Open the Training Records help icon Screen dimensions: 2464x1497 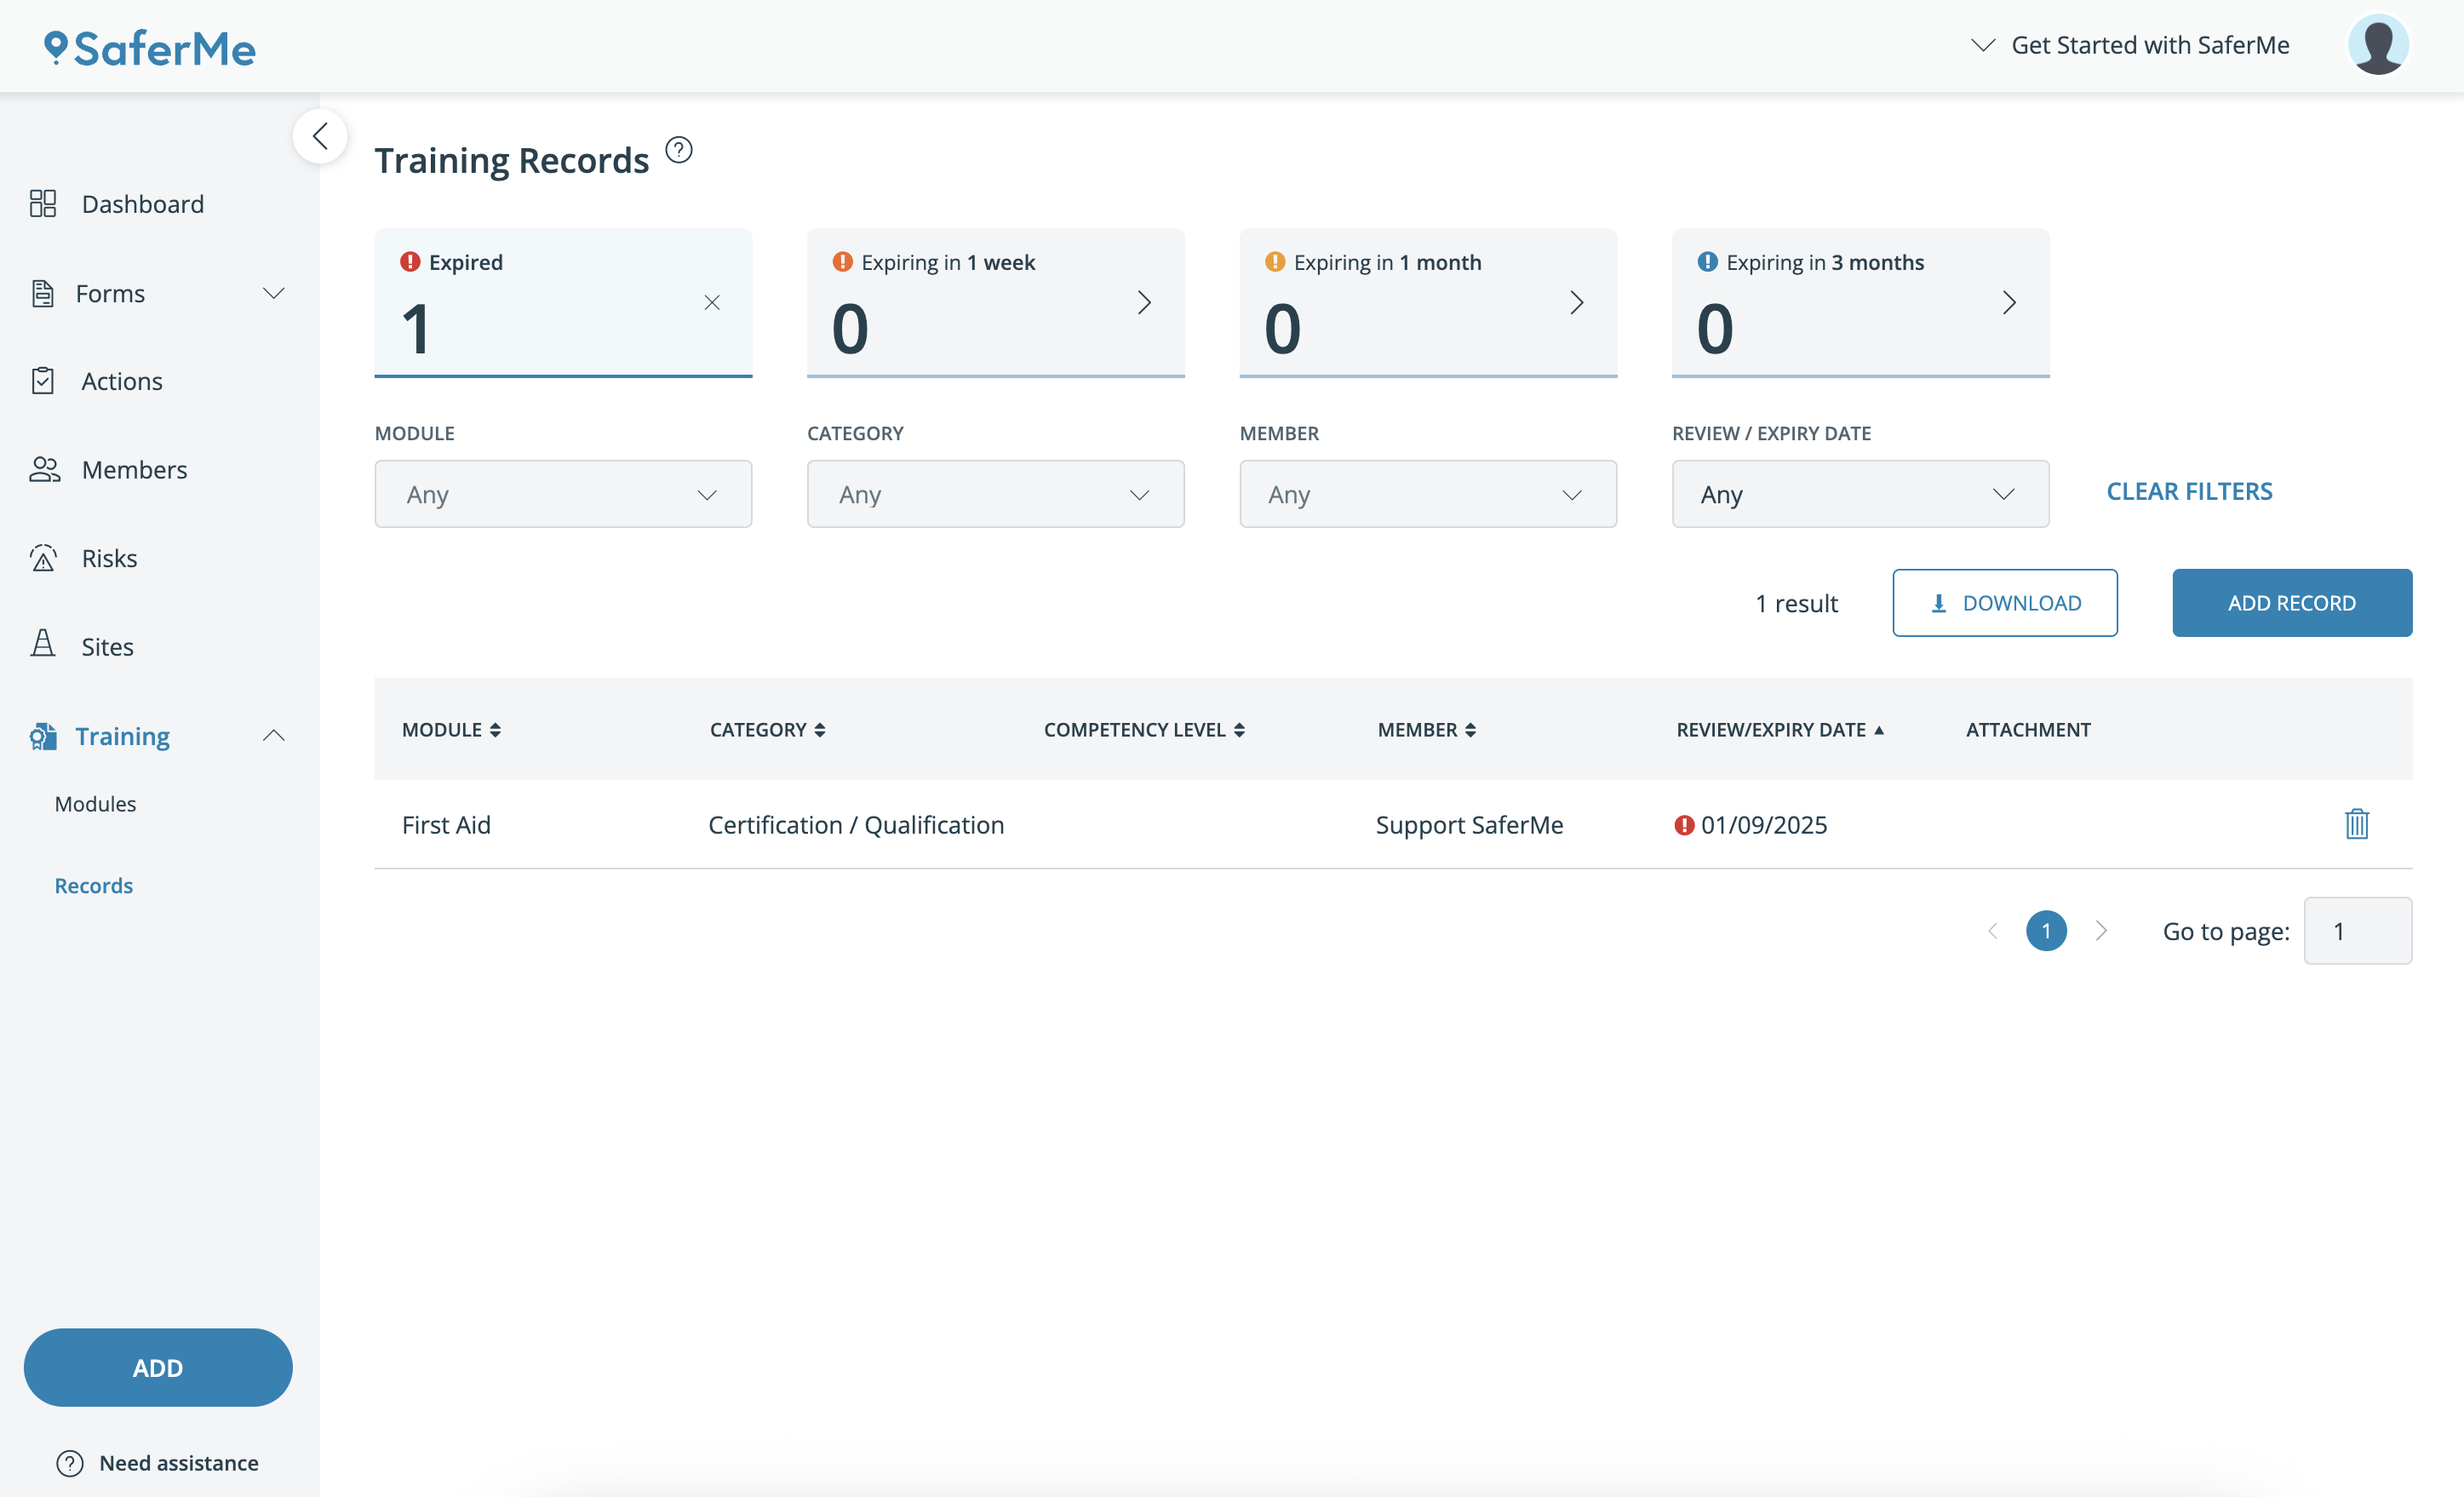pyautogui.click(x=679, y=150)
